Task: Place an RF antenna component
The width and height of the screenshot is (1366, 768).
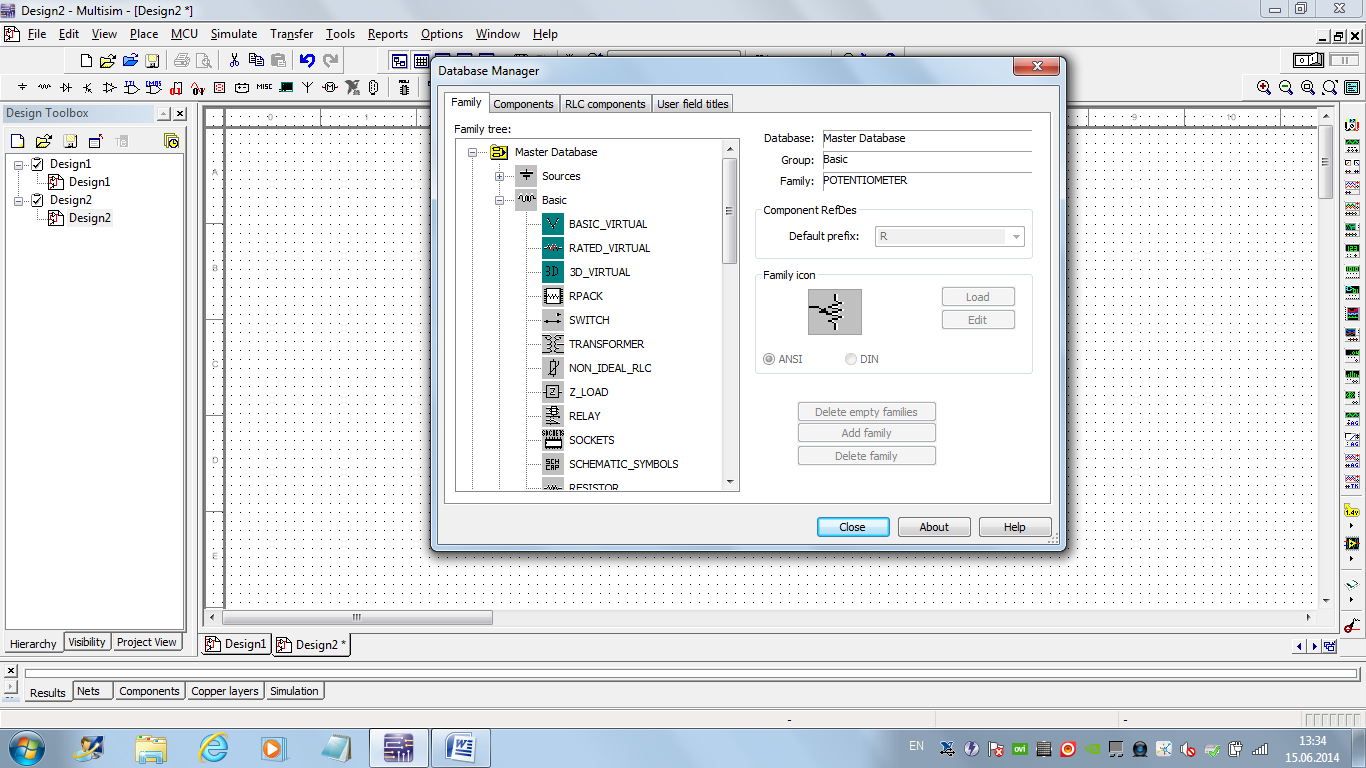Action: pos(307,87)
